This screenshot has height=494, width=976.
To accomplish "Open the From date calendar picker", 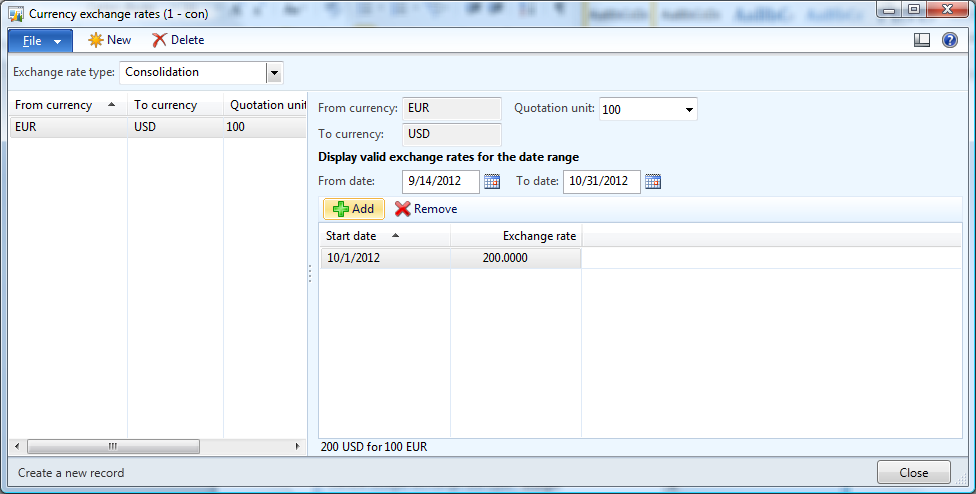I will [x=492, y=181].
